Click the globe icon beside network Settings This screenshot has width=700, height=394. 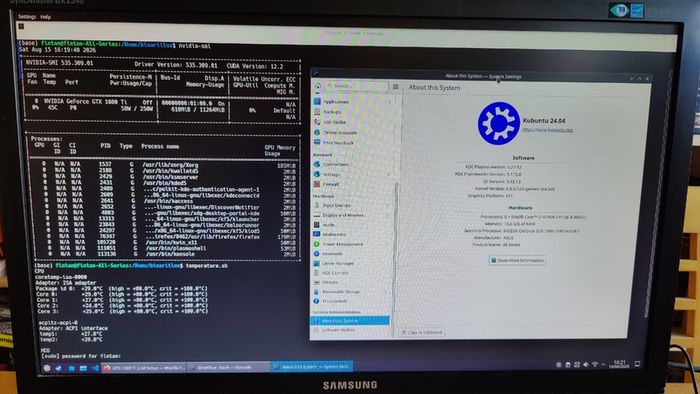(317, 174)
